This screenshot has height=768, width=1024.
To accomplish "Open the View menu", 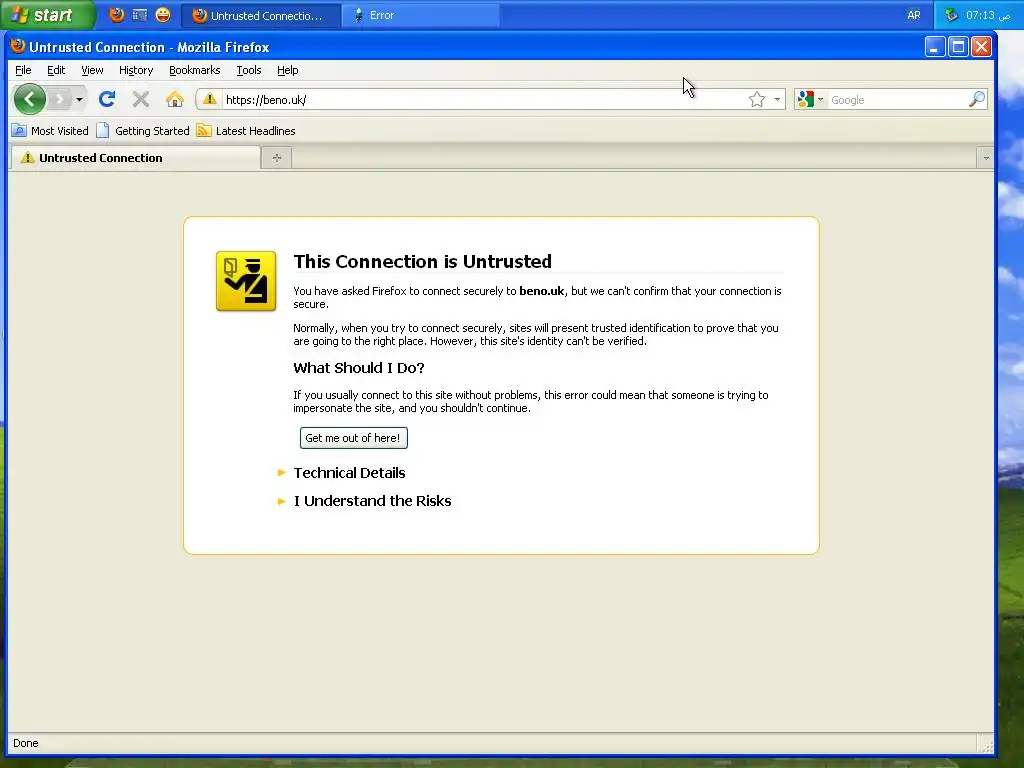I will [x=92, y=70].
